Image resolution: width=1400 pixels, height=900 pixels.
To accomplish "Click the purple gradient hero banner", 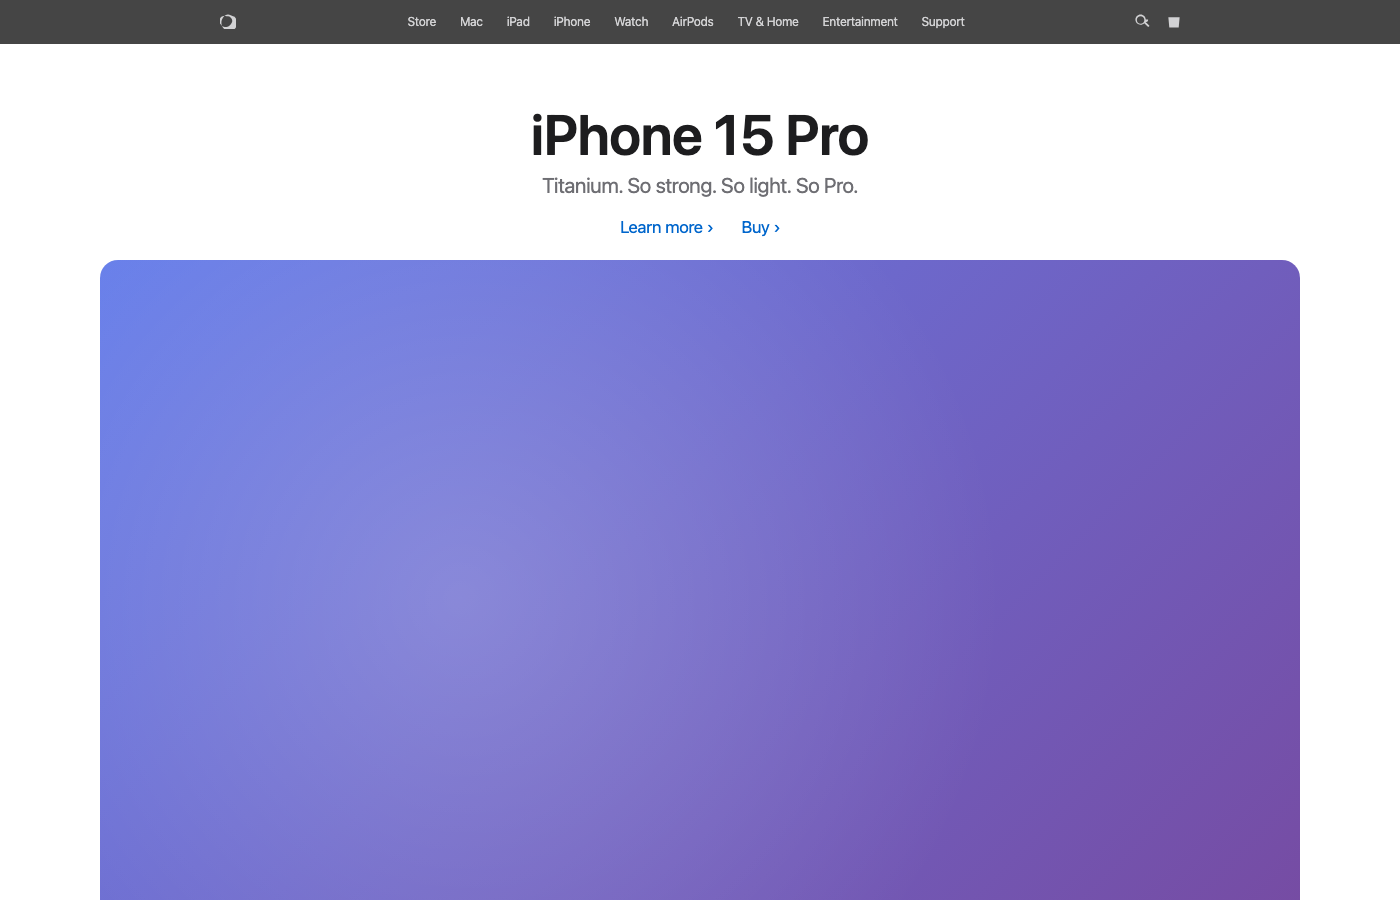I will [x=700, y=580].
